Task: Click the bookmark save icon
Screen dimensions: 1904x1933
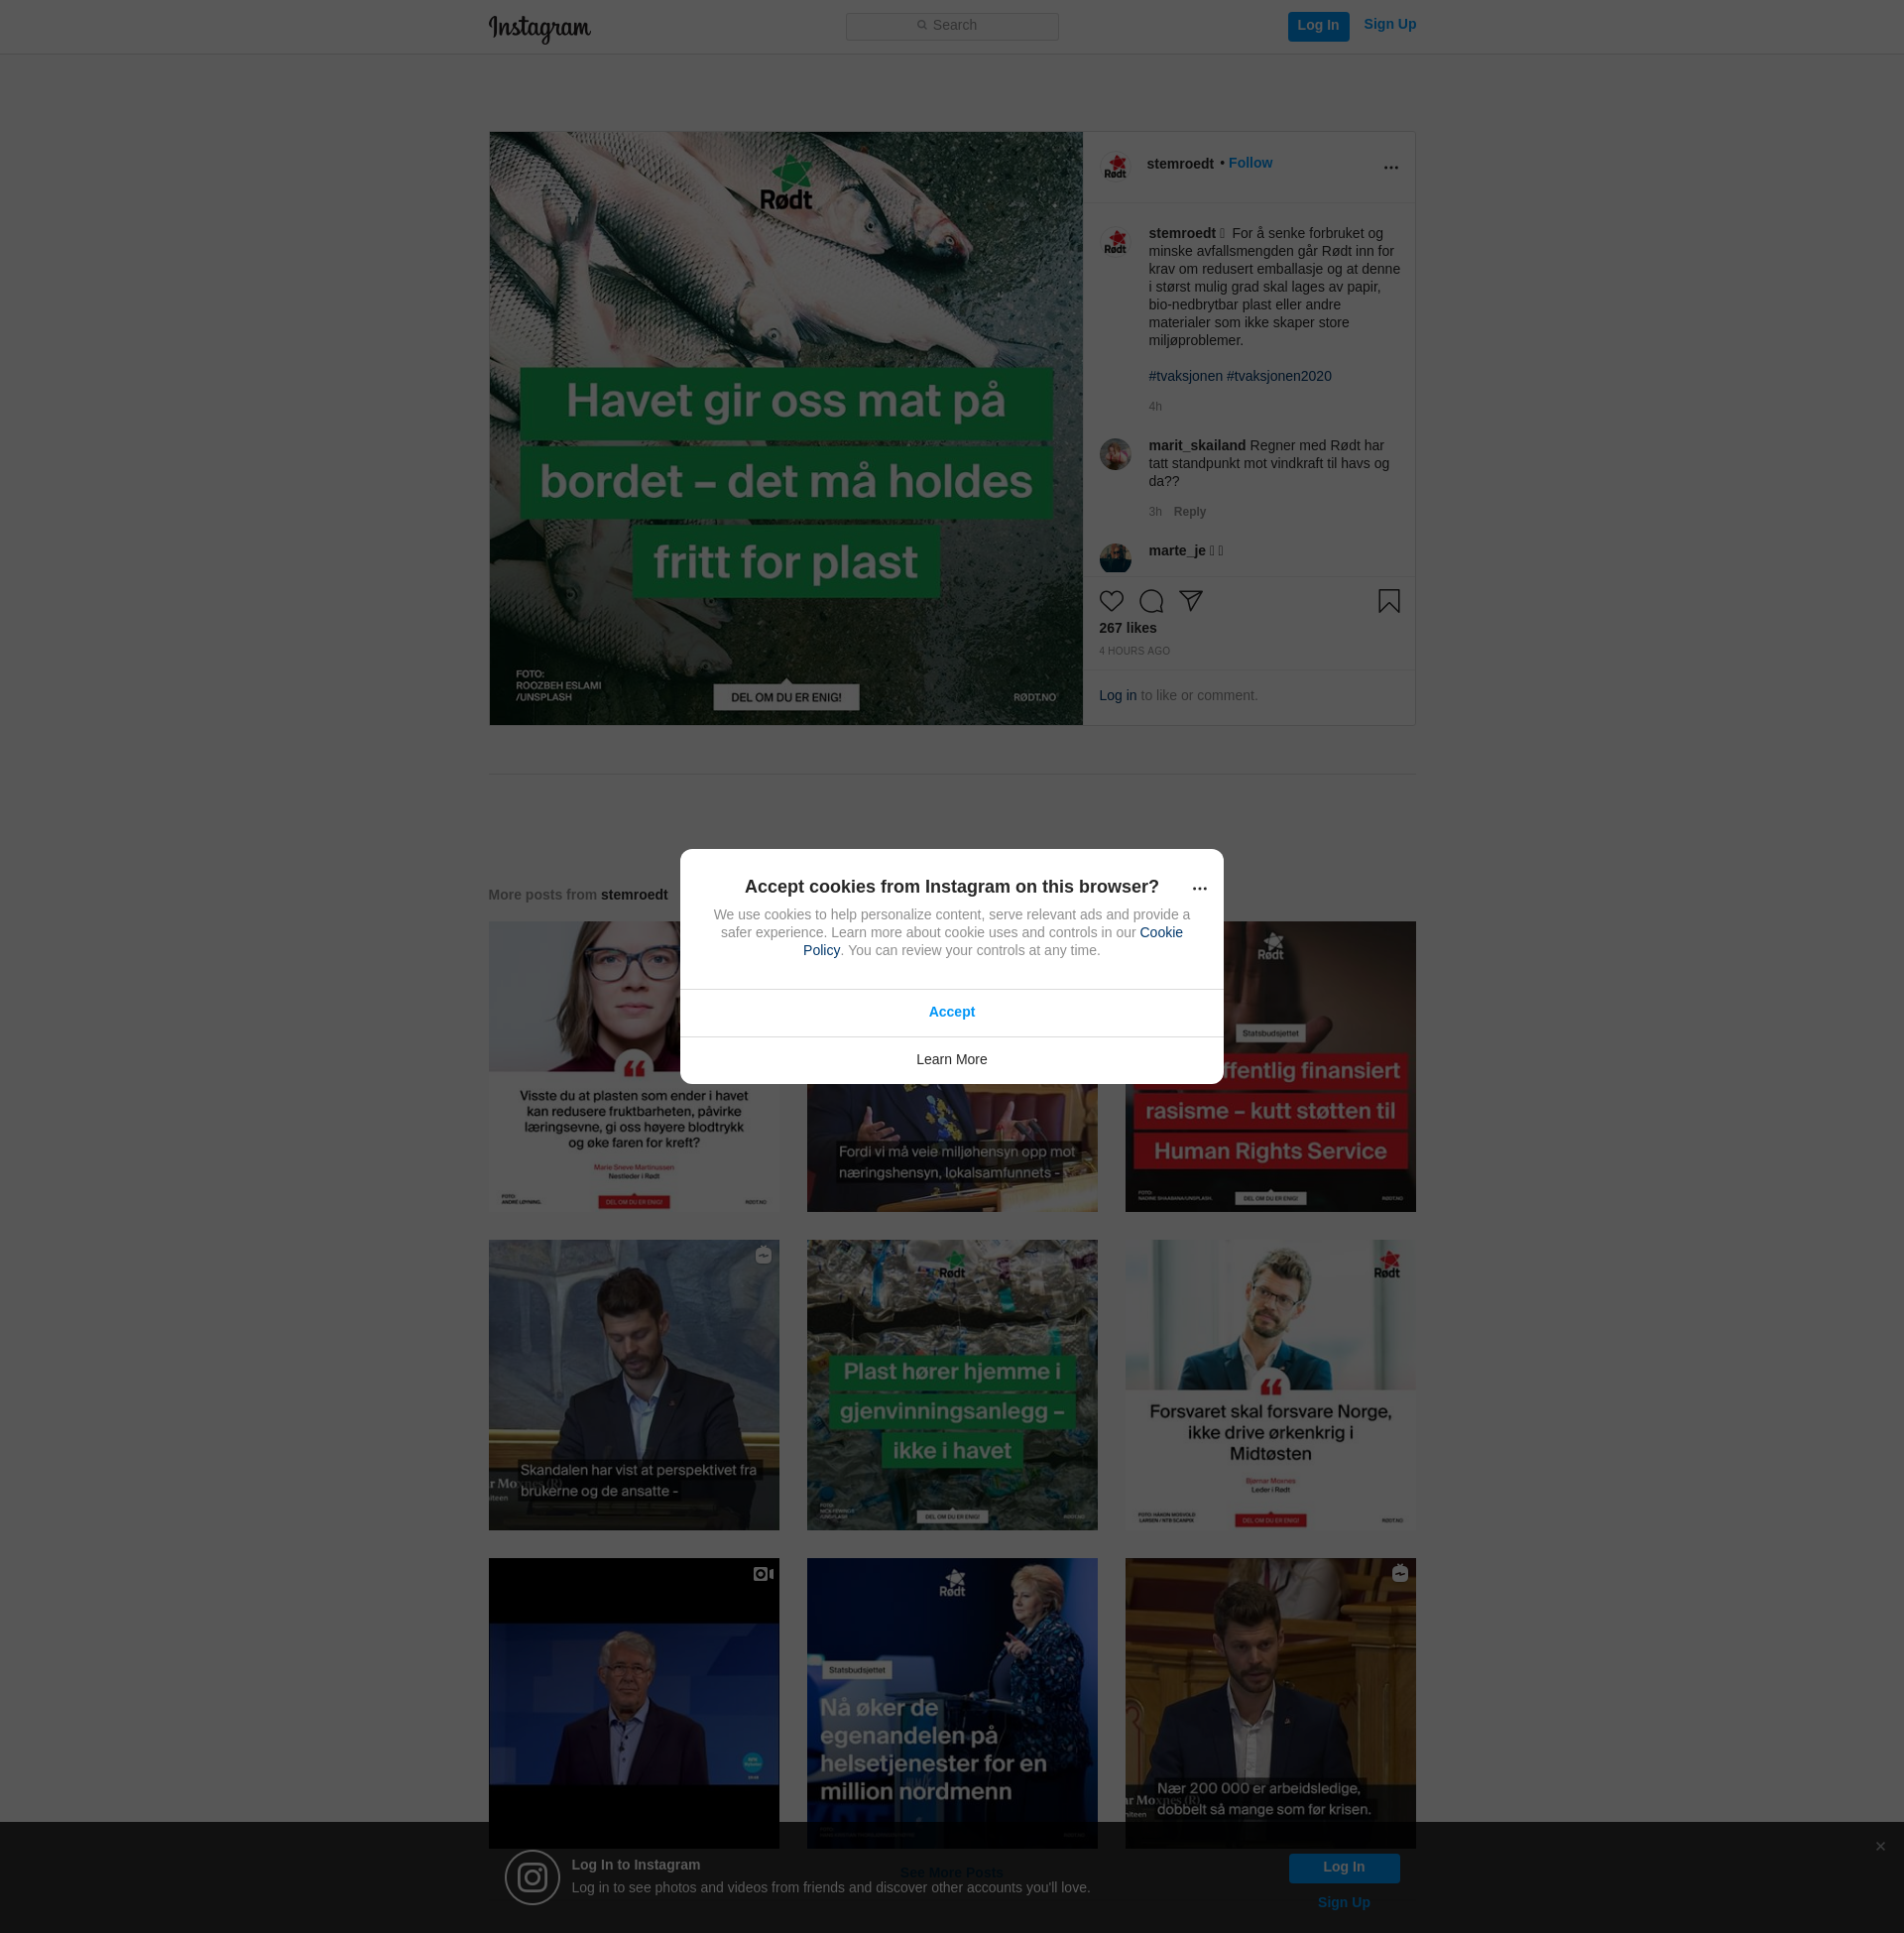Action: point(1388,601)
